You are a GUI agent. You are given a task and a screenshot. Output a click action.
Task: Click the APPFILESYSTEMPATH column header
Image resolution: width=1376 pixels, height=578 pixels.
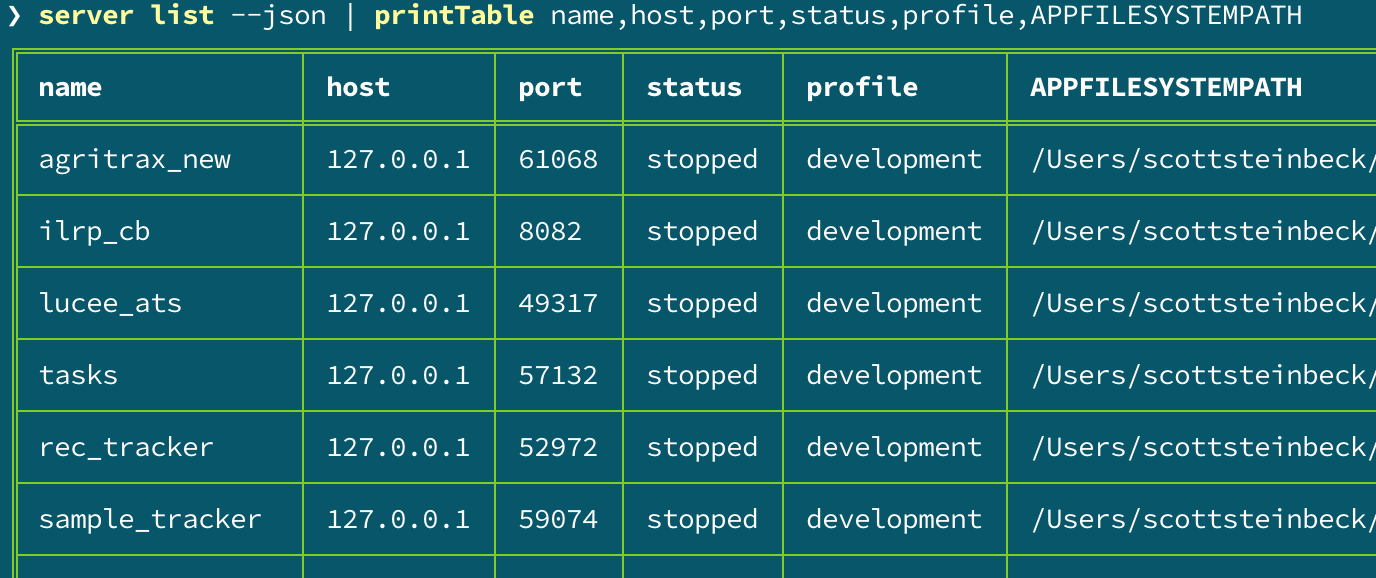point(1166,88)
